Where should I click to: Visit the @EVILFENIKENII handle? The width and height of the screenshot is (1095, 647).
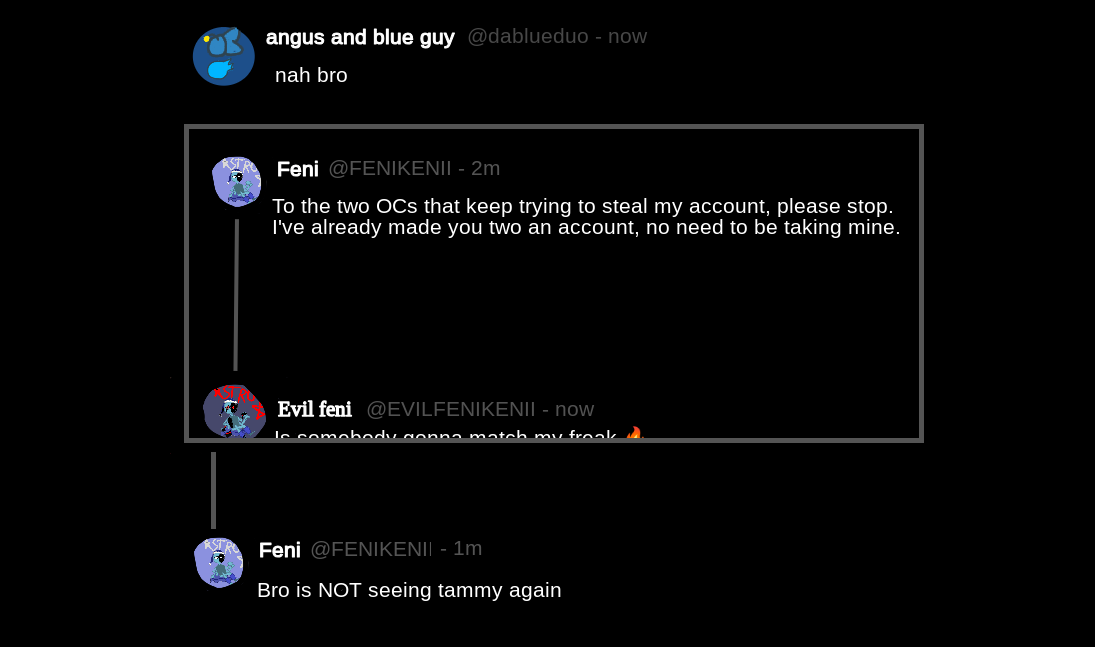coord(451,409)
